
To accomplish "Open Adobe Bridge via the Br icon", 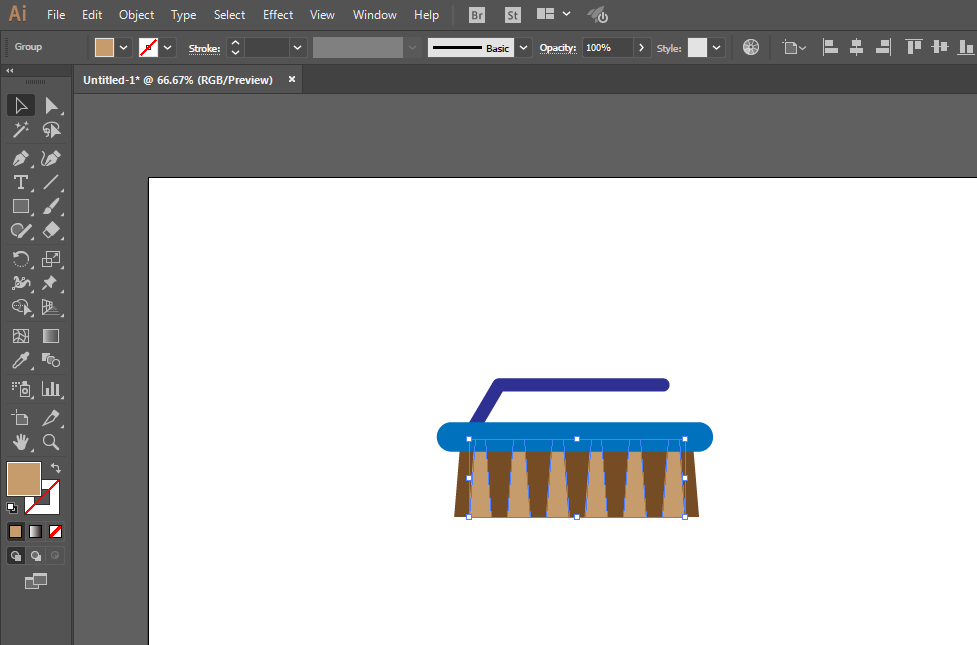I will pyautogui.click(x=478, y=15).
